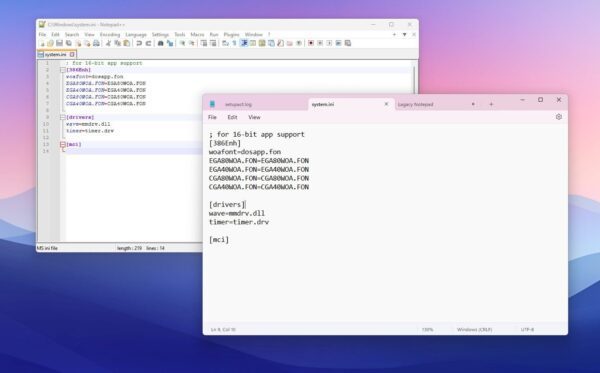Close the system.ini tab in Notepad++ using its tab button
This screenshot has height=373, width=600.
pos(72,55)
